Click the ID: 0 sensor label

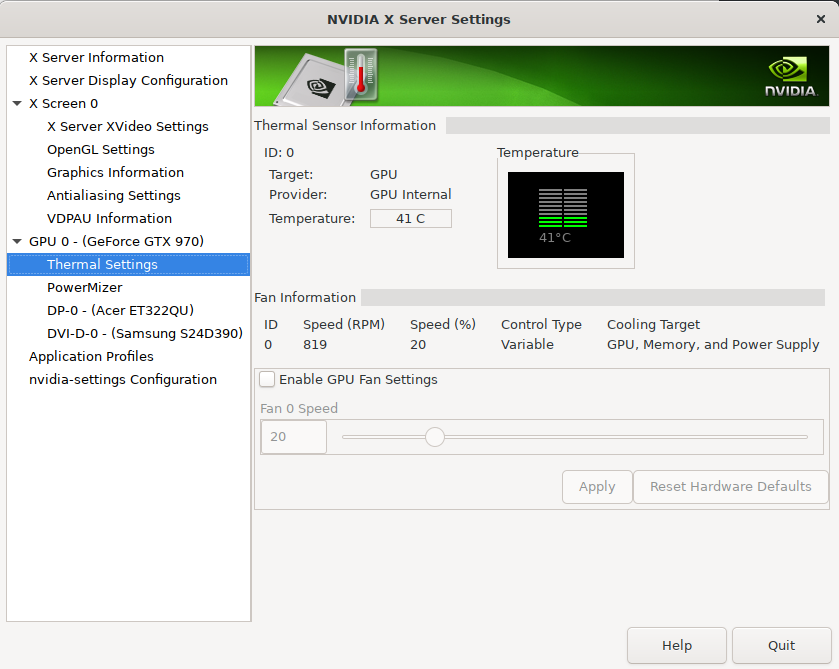(279, 153)
